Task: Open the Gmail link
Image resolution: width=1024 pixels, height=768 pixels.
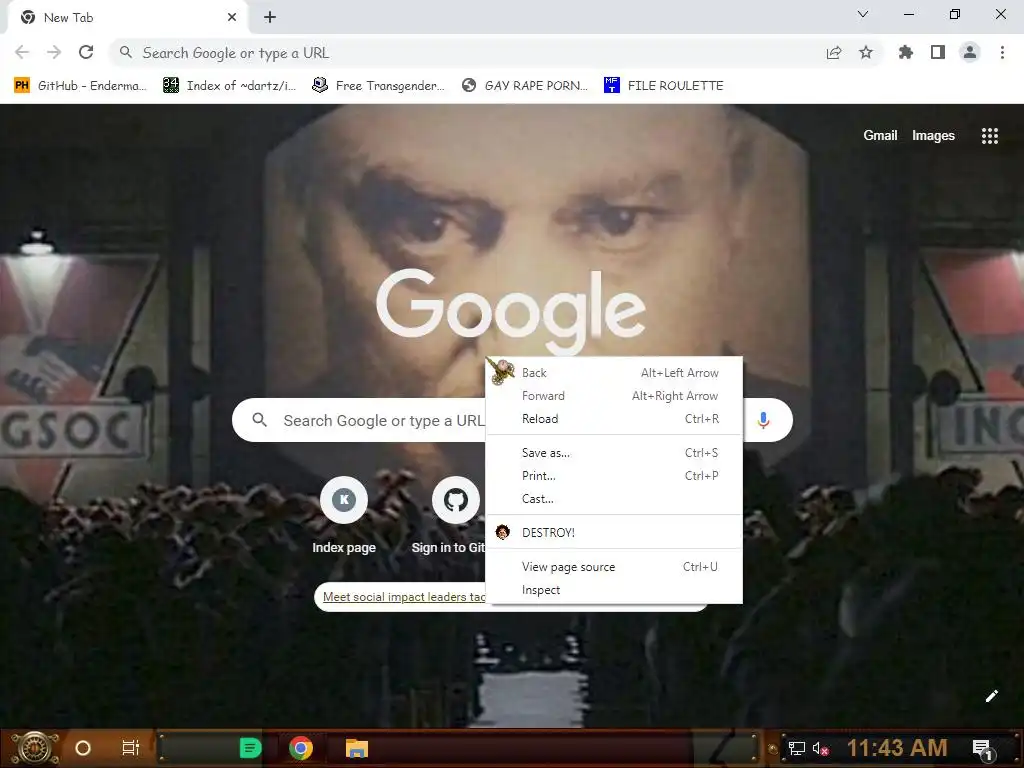Action: pyautogui.click(x=880, y=135)
